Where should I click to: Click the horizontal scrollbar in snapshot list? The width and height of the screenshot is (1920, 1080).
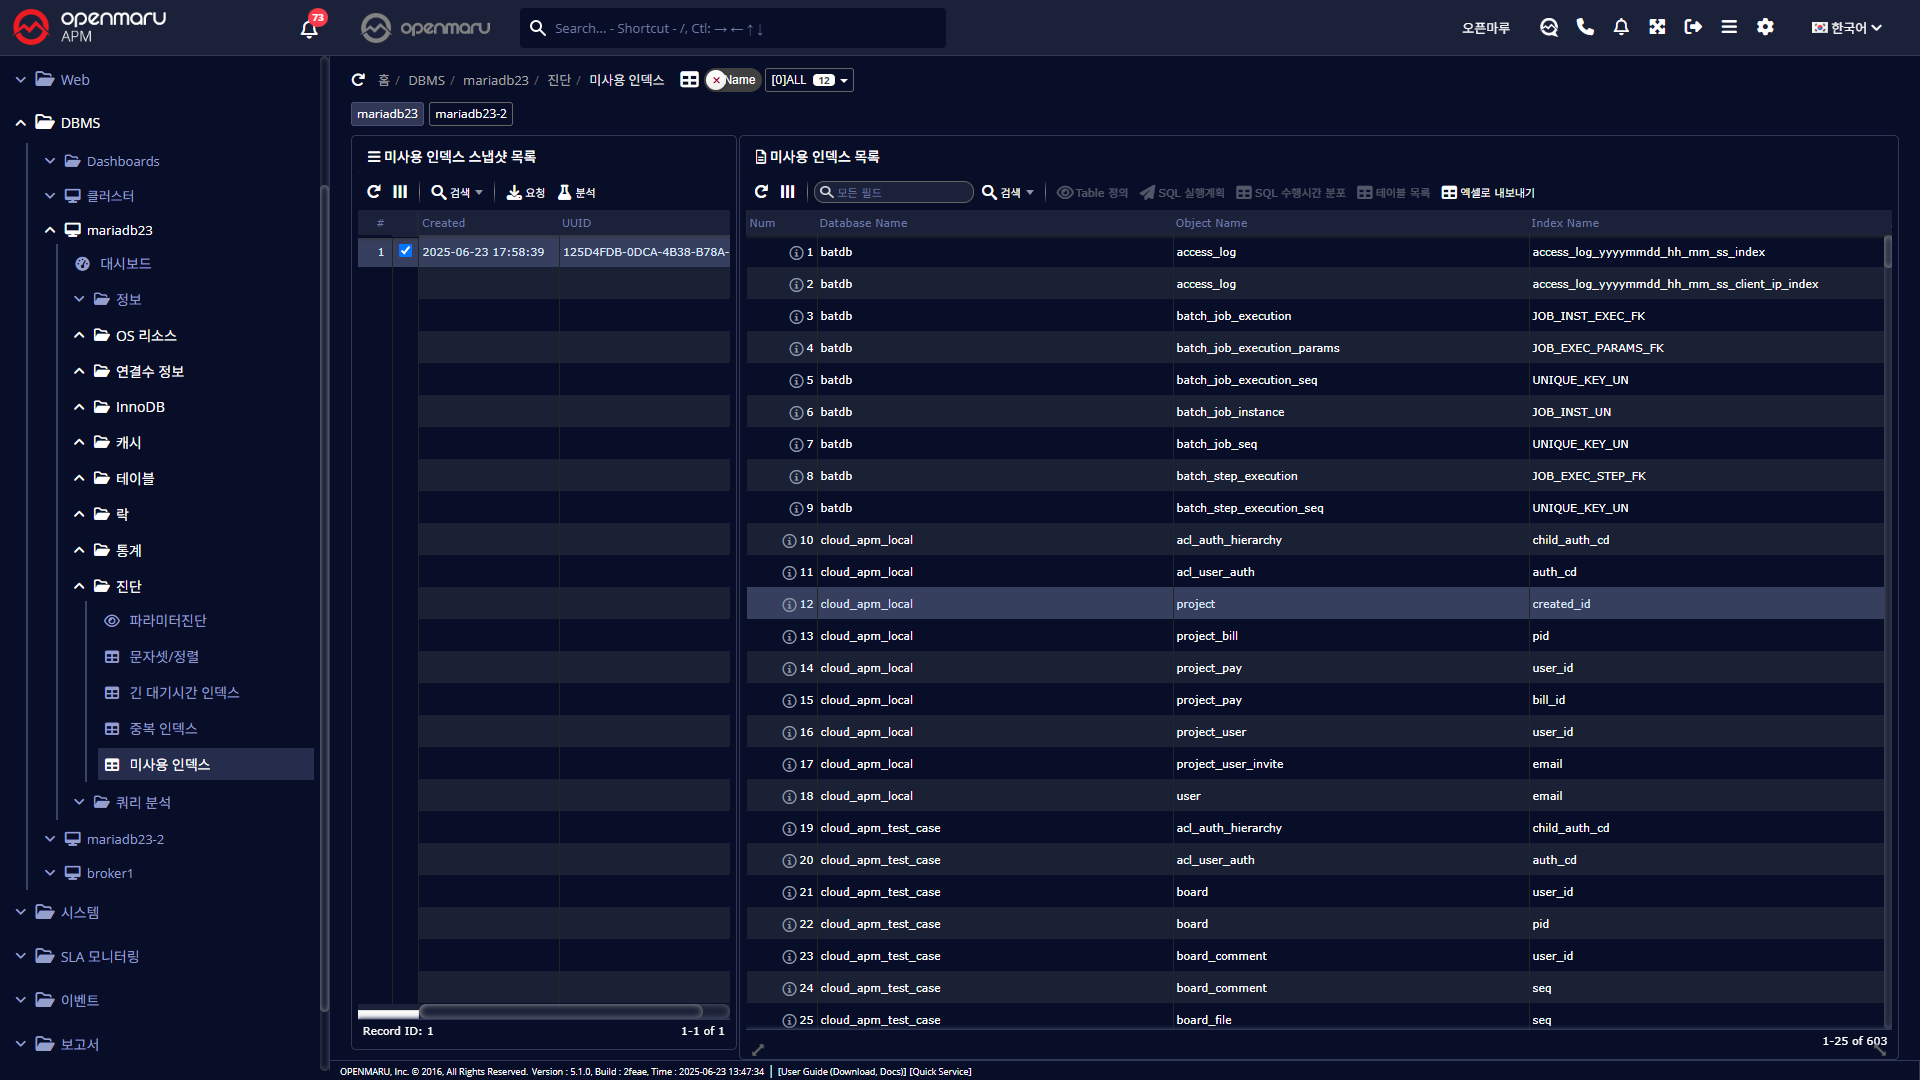pos(560,1012)
